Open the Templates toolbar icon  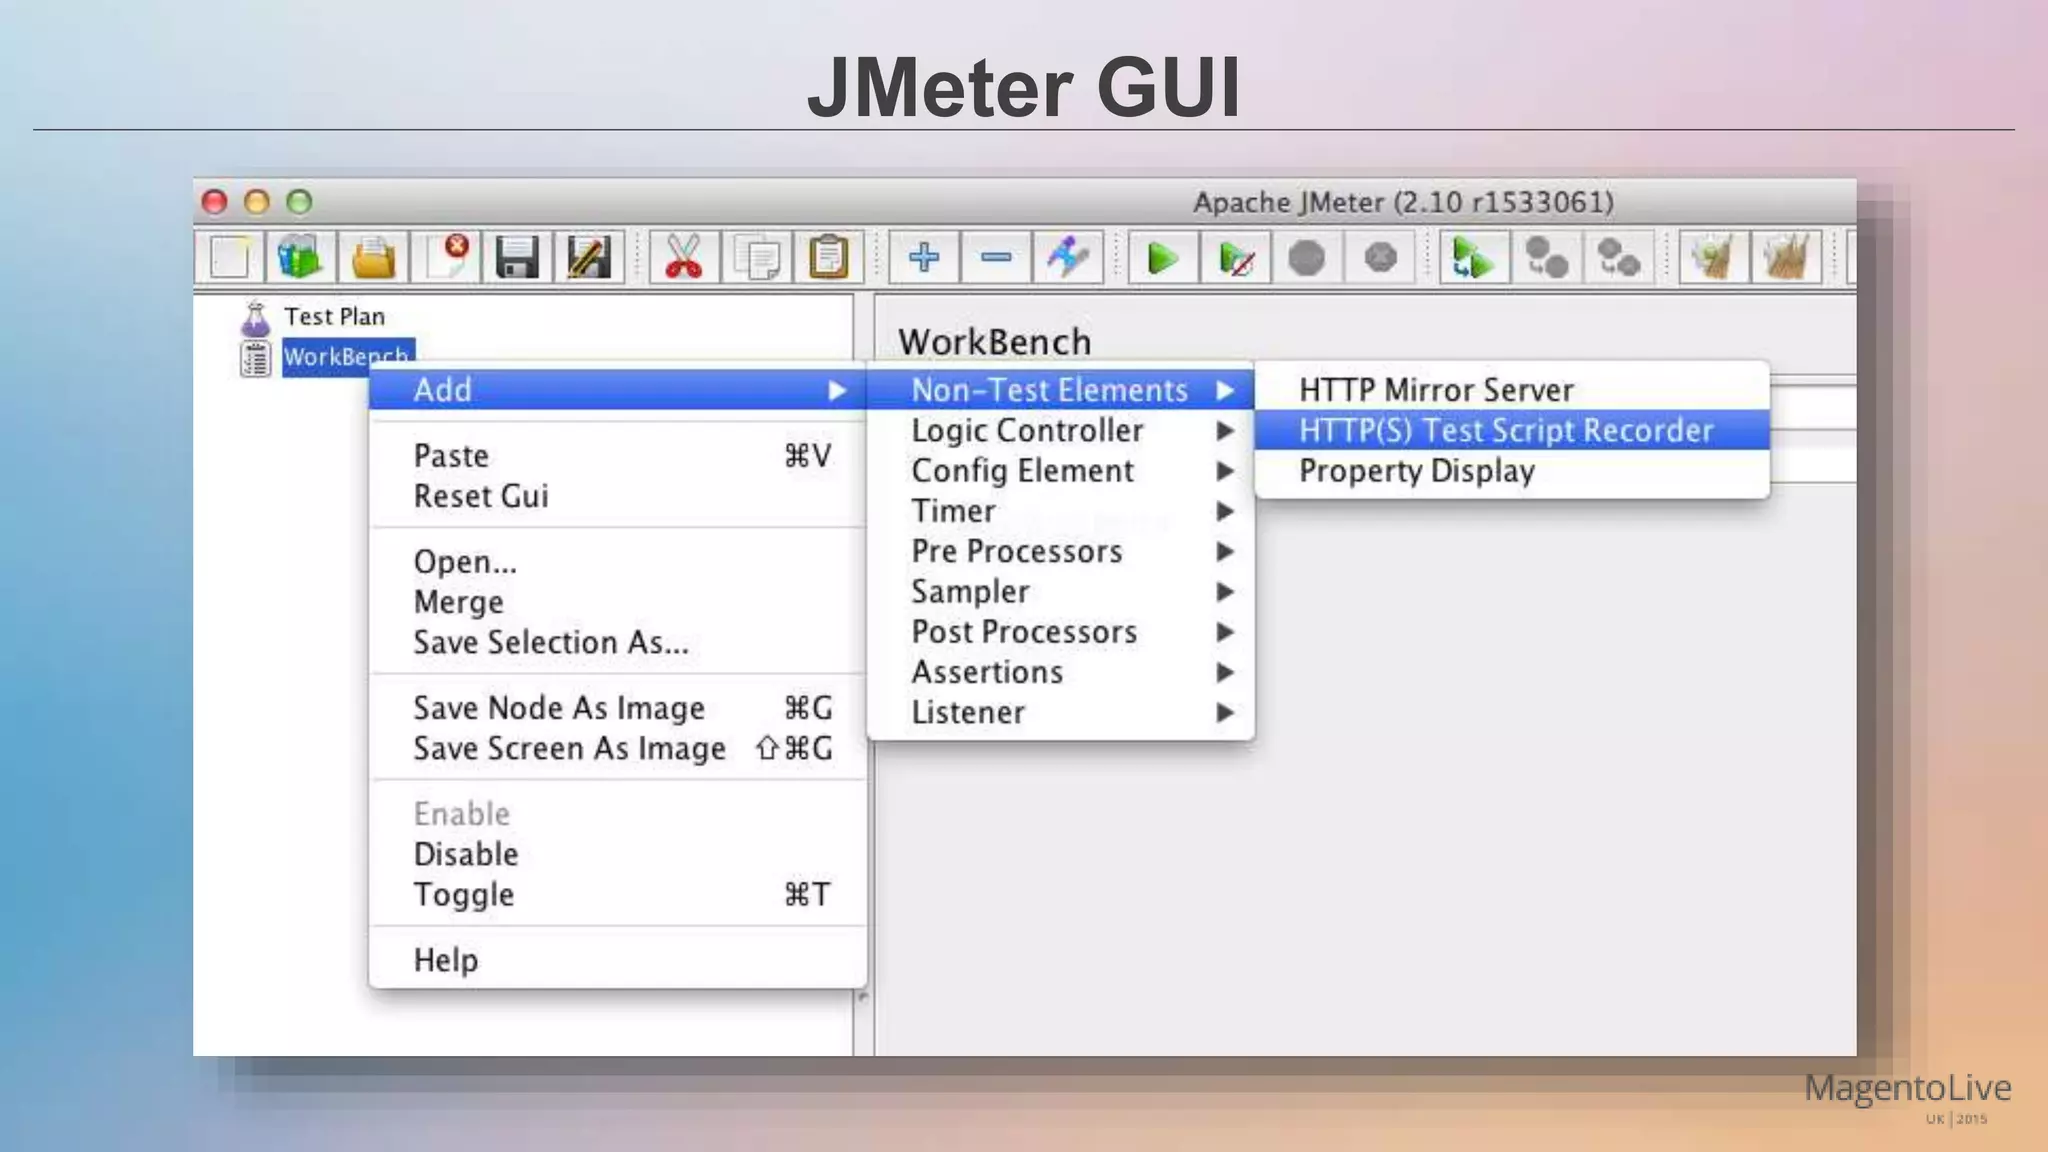[300, 258]
